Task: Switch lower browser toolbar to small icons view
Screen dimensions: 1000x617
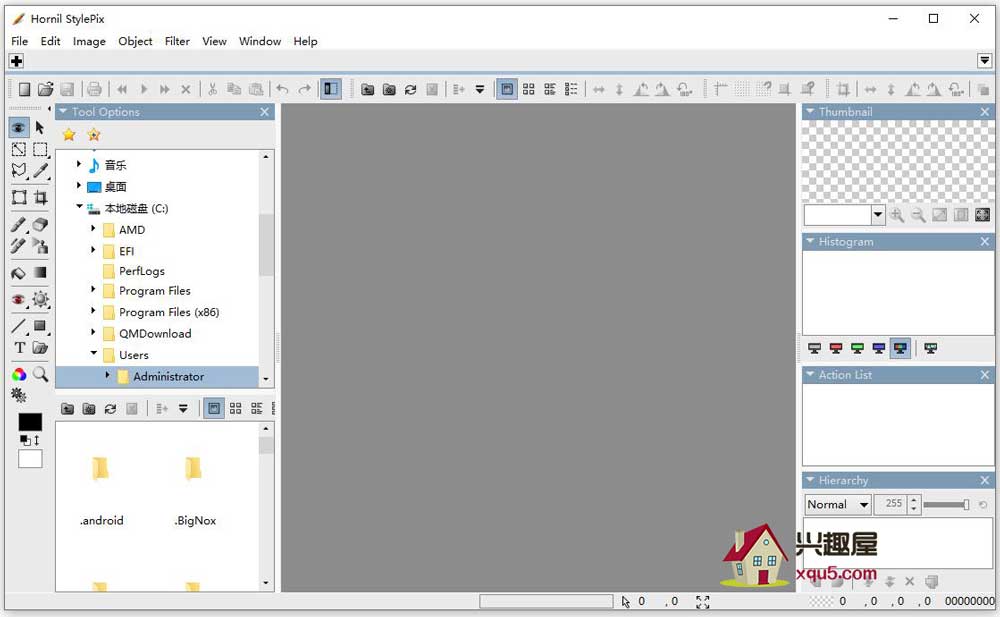Action: point(235,408)
